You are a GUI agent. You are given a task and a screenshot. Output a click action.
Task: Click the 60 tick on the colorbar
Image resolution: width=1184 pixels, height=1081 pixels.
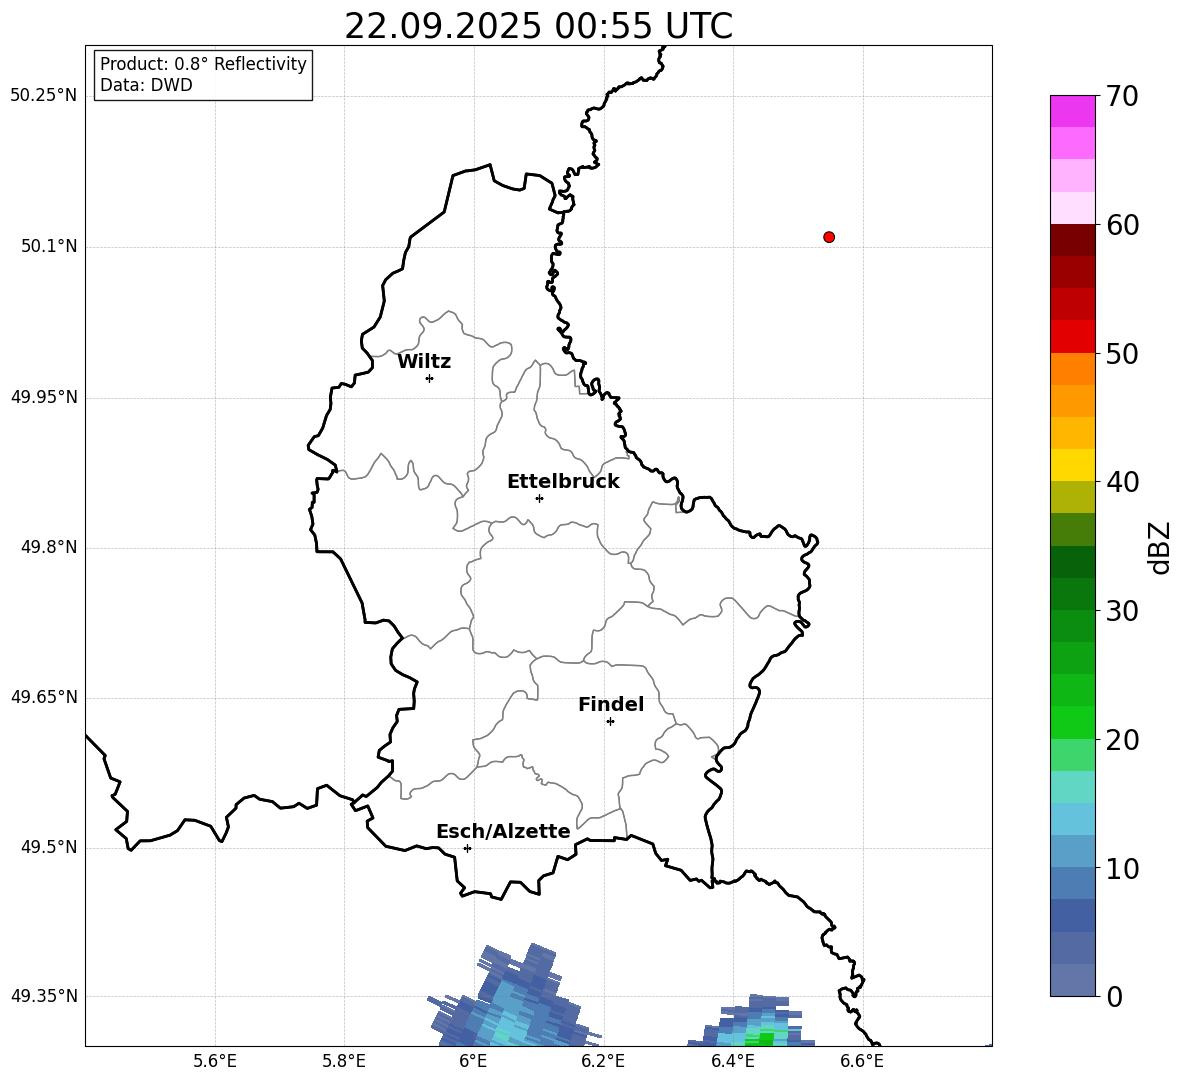(x=1122, y=225)
